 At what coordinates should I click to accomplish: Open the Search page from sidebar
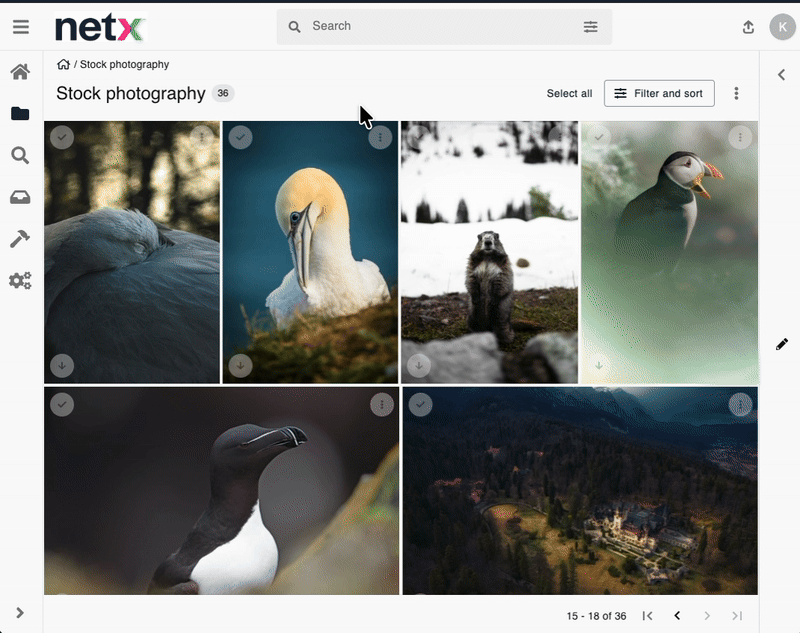click(20, 155)
